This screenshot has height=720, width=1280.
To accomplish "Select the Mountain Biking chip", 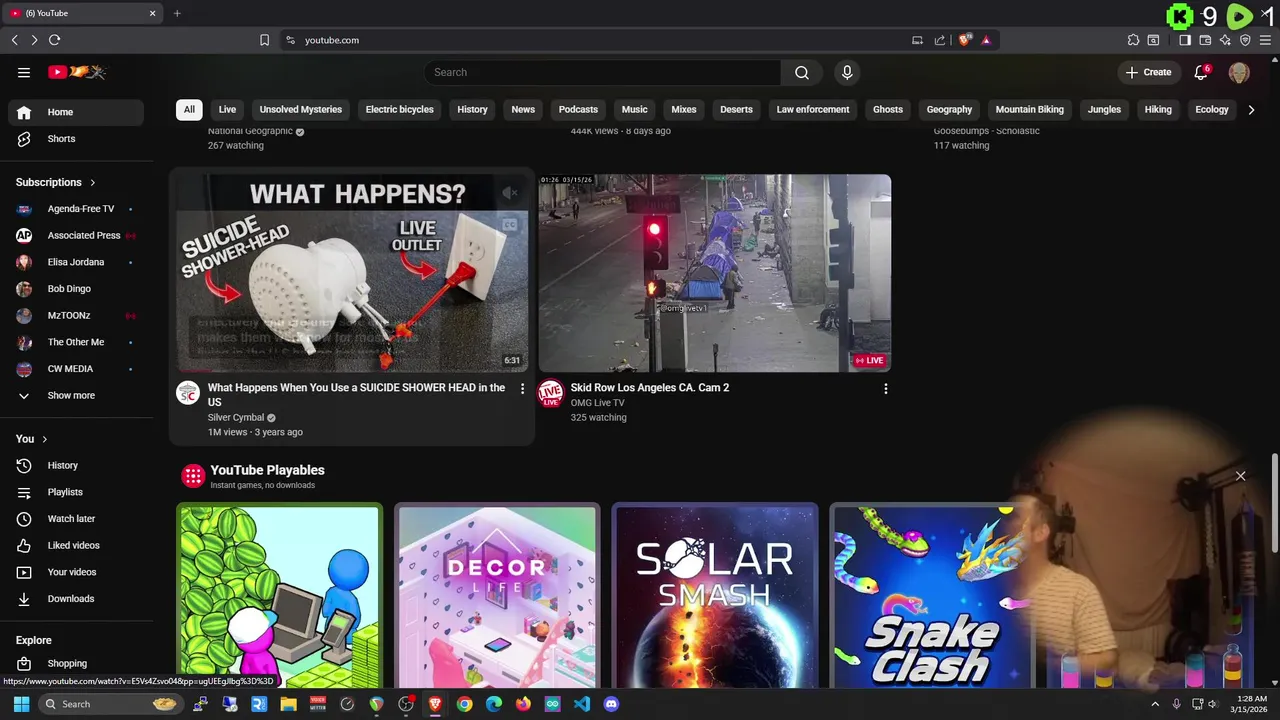I will 1029,110.
